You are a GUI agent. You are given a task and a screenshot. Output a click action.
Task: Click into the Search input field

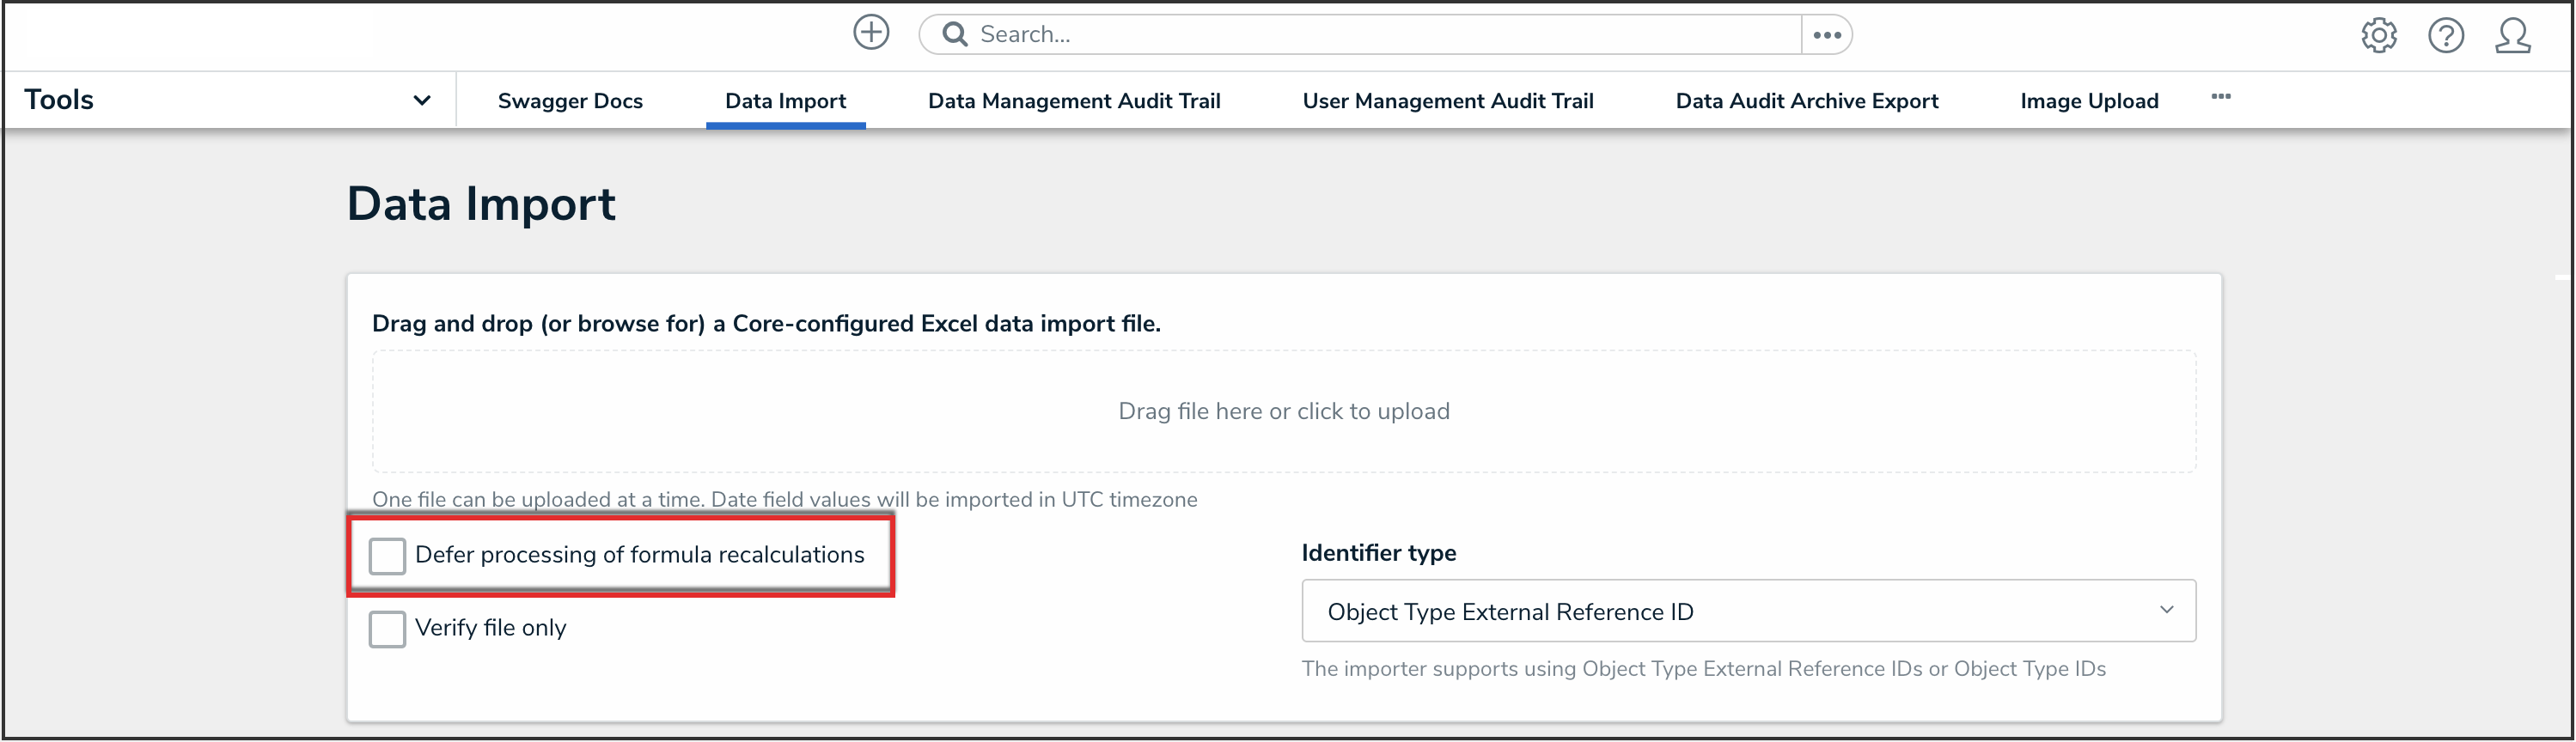tap(1380, 35)
